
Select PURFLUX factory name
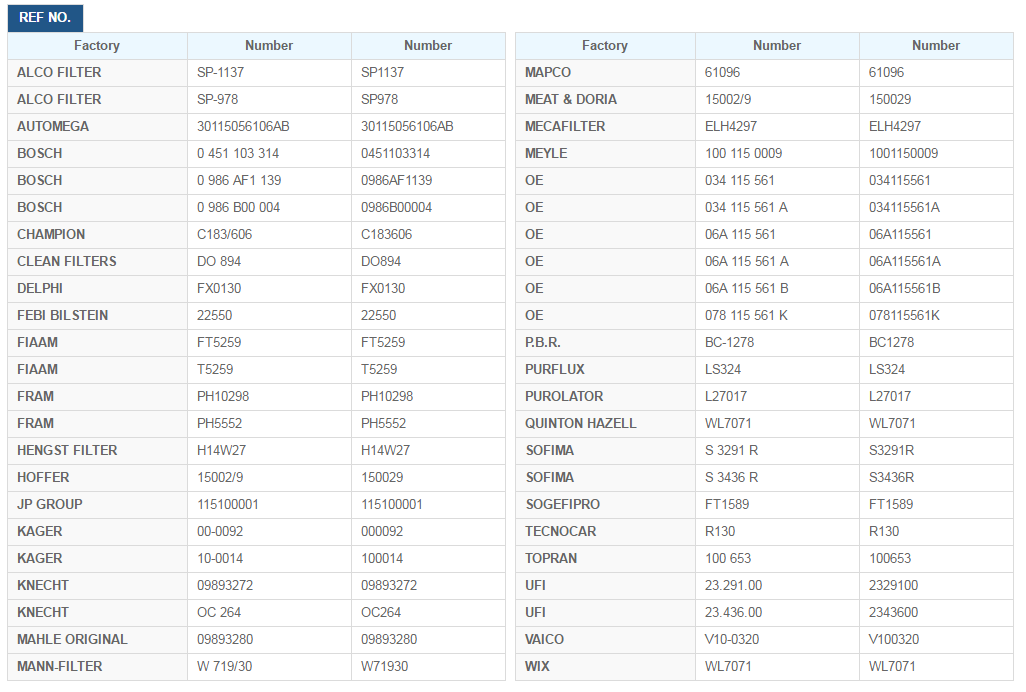coord(555,370)
